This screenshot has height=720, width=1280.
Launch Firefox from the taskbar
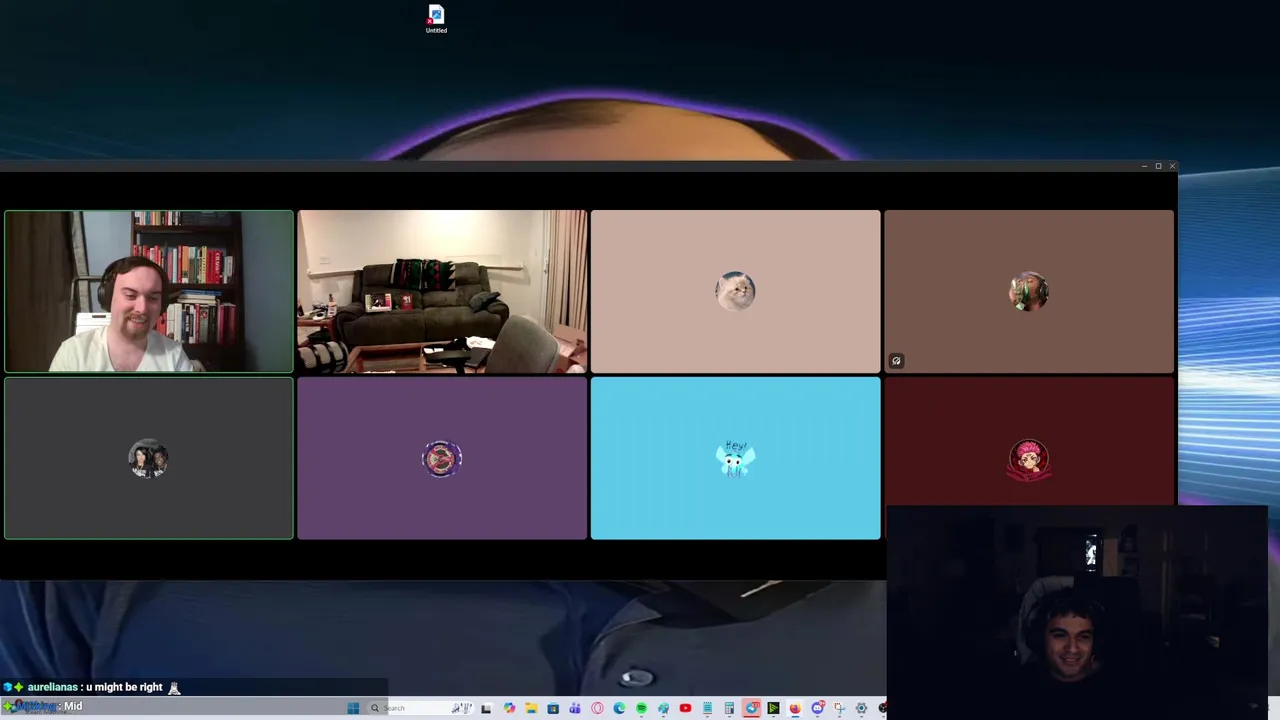(x=795, y=708)
